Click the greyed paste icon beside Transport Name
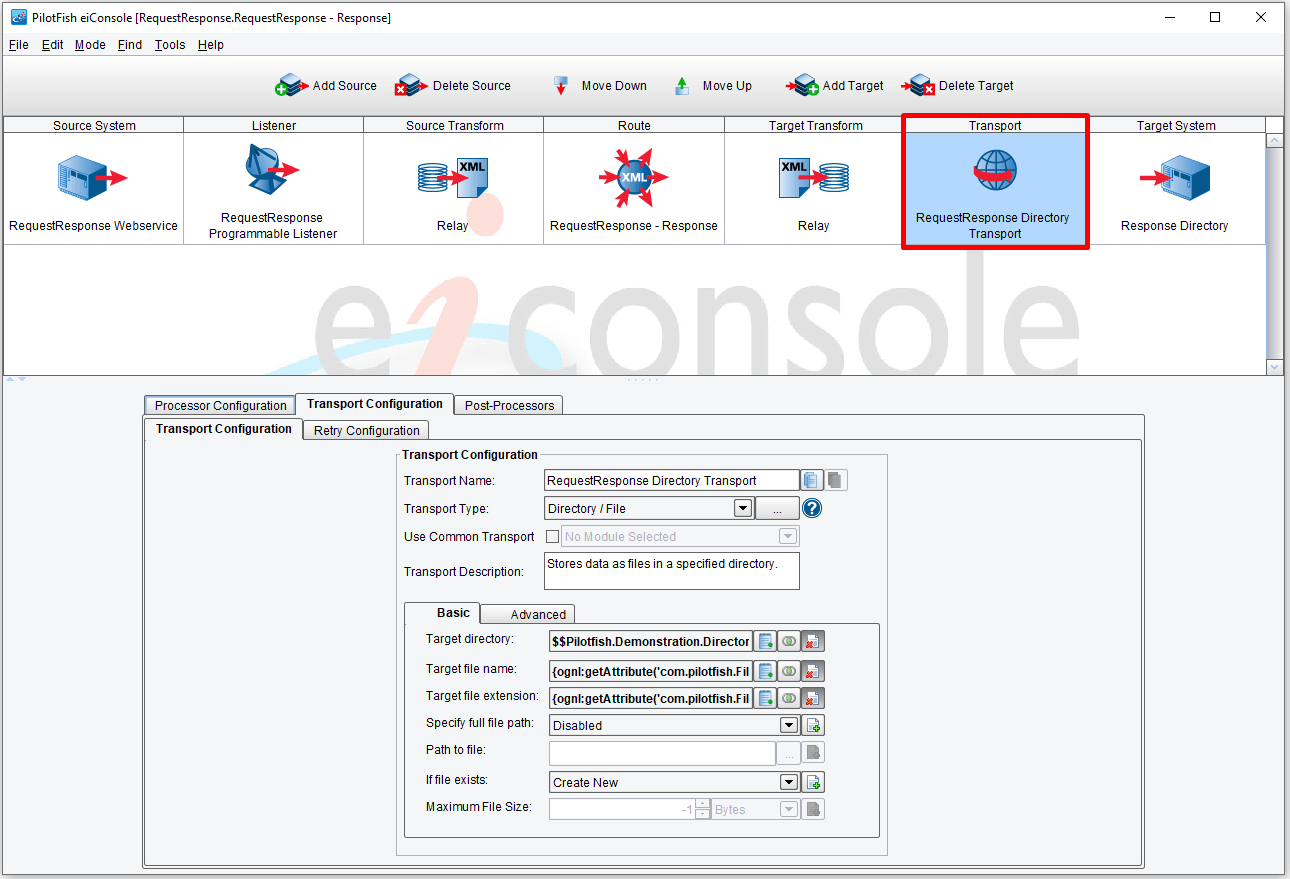This screenshot has width=1290, height=879. (835, 481)
